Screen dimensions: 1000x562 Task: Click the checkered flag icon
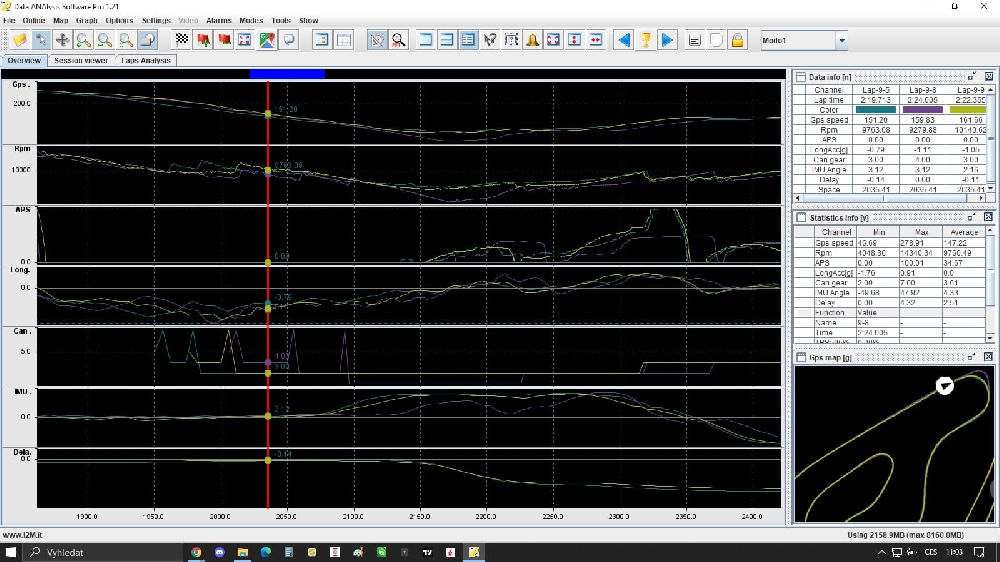[x=181, y=40]
